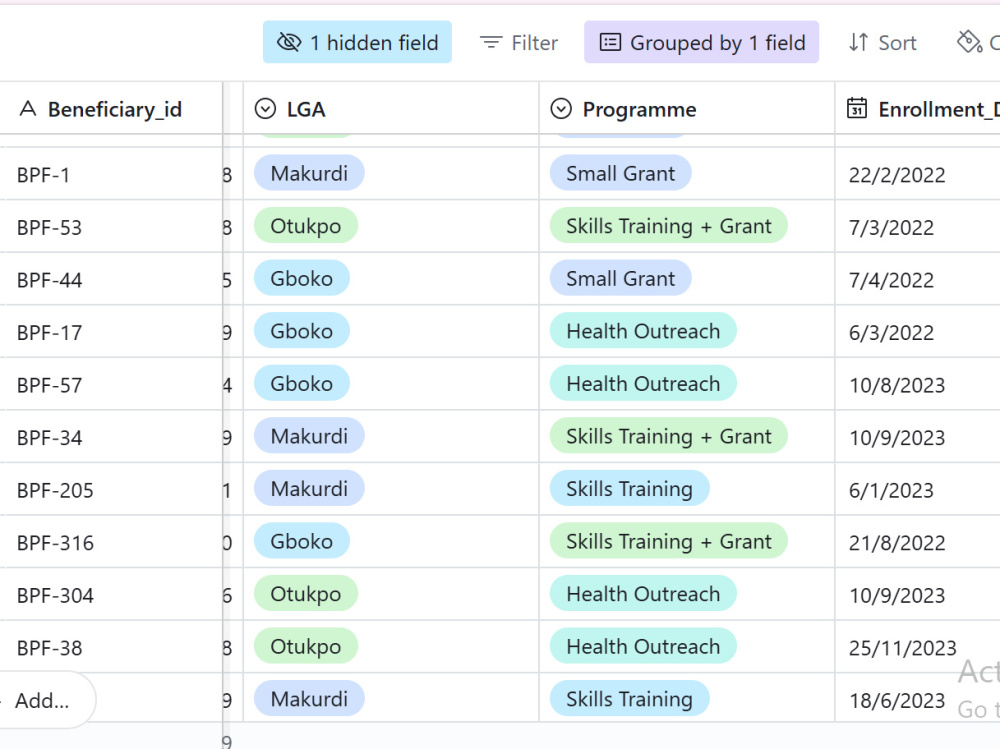Viewport: 1000px width, 749px height.
Task: Click Health Outreach tag in BPF-17 row
Action: pos(643,330)
